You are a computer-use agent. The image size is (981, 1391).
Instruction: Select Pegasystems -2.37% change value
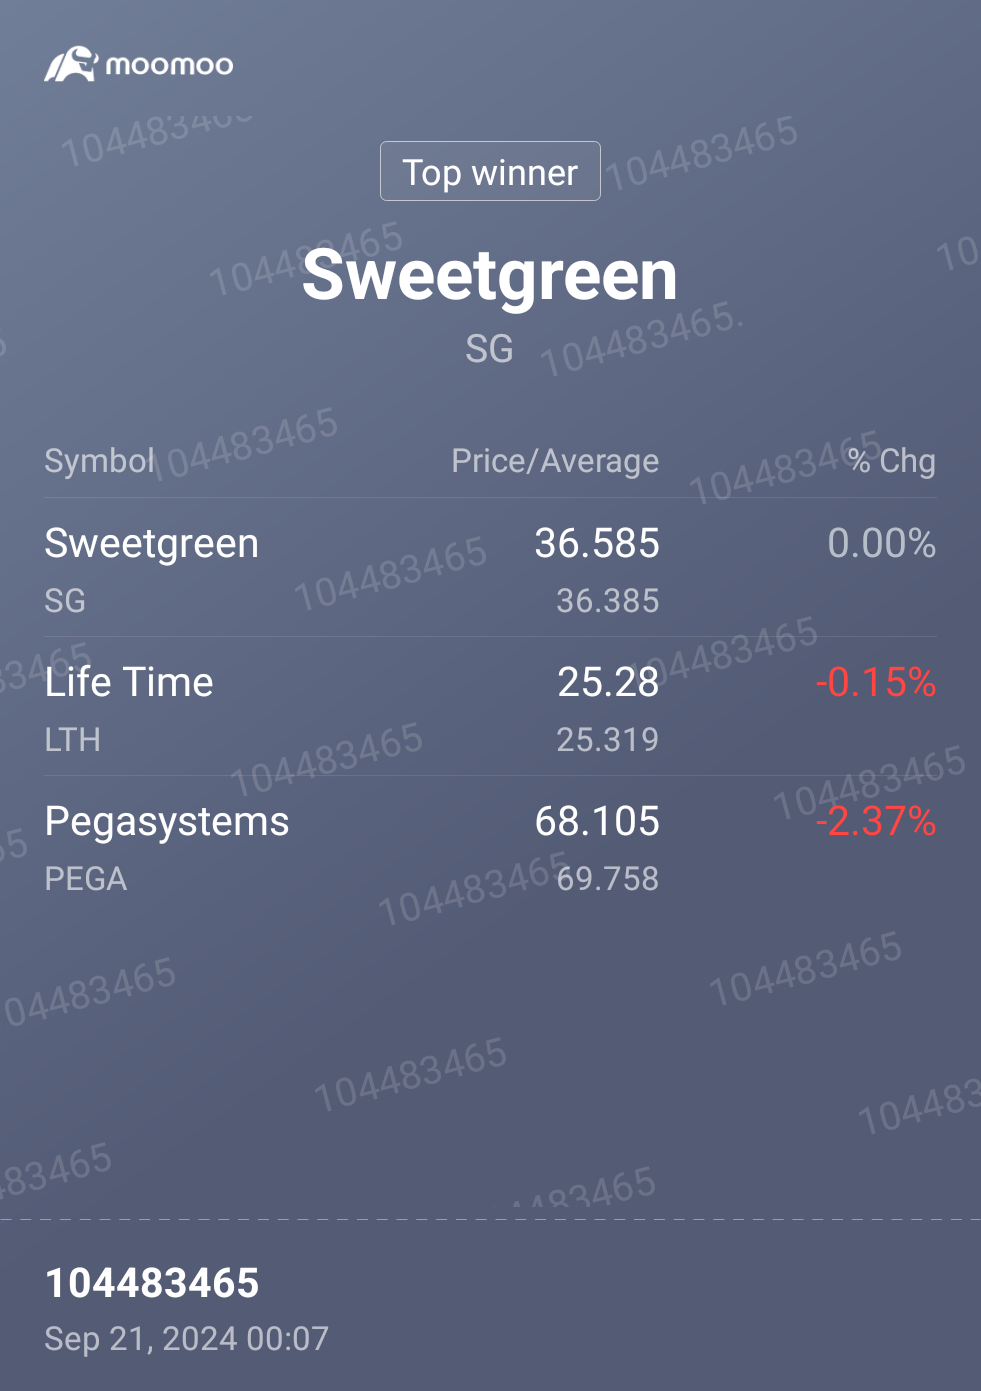click(x=876, y=821)
